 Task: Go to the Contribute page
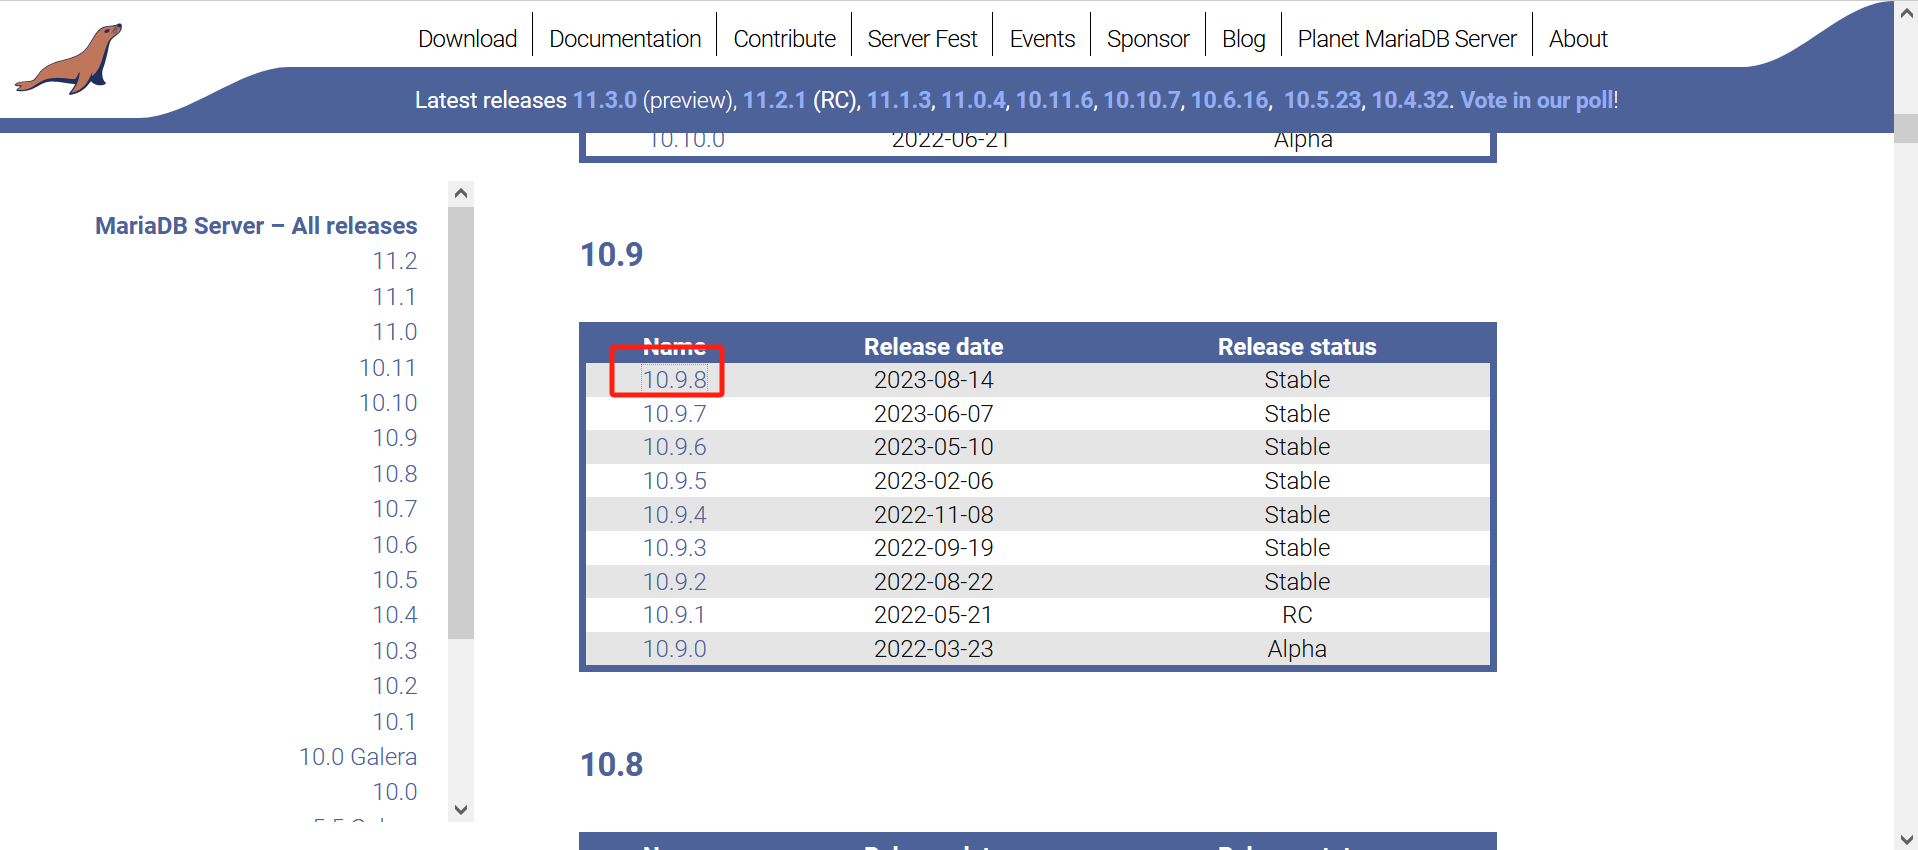click(x=784, y=39)
